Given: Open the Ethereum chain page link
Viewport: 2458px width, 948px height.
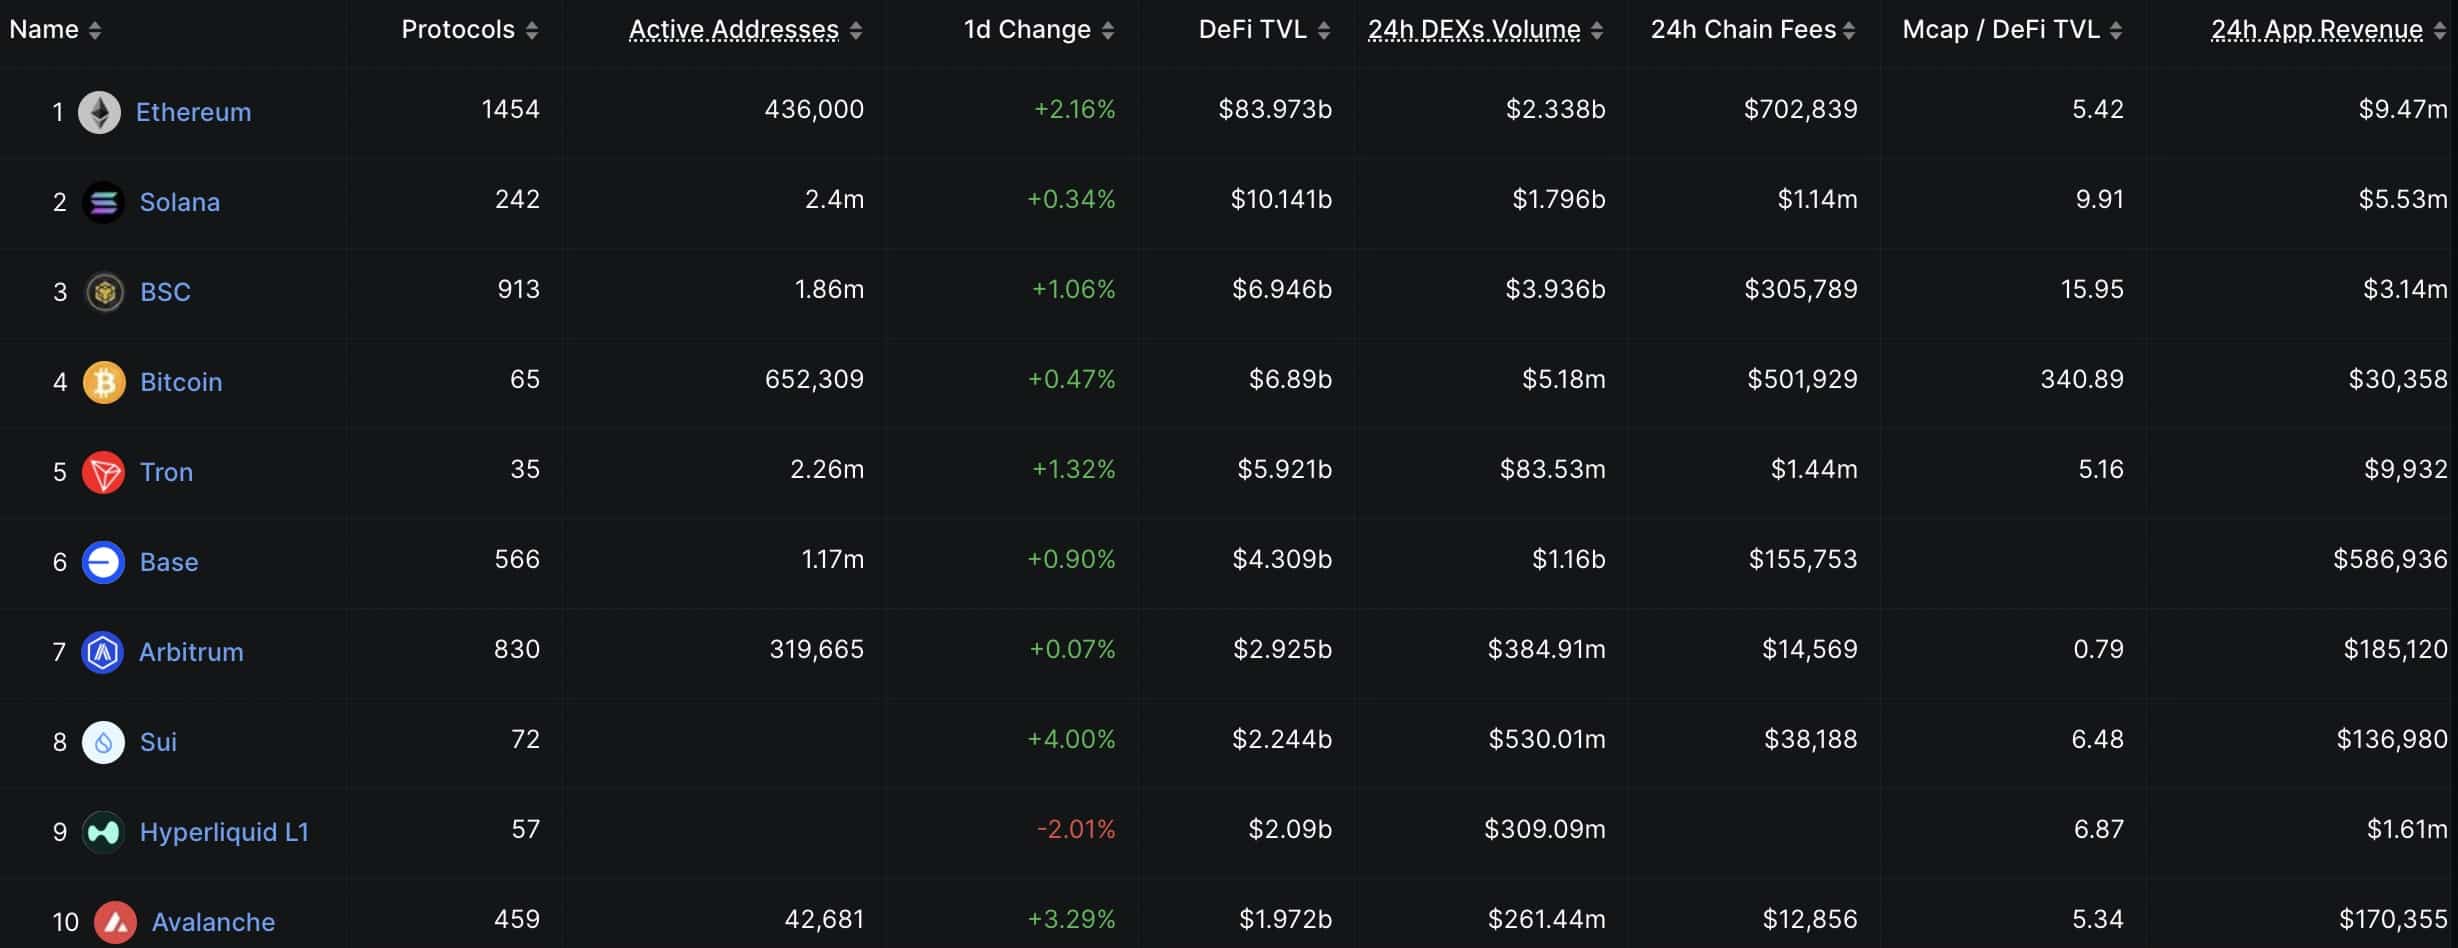Looking at the screenshot, I should (194, 111).
